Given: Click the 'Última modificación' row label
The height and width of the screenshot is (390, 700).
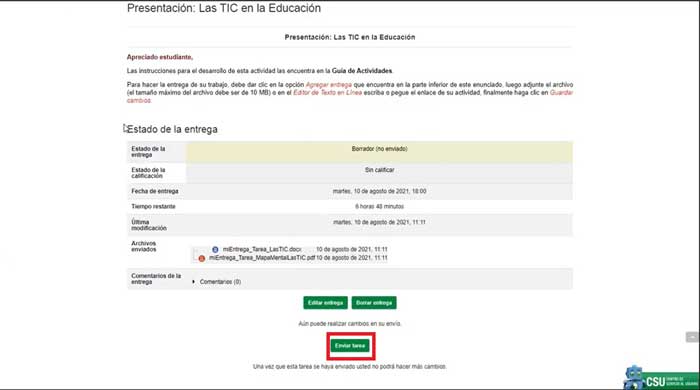Looking at the screenshot, I should [149, 225].
